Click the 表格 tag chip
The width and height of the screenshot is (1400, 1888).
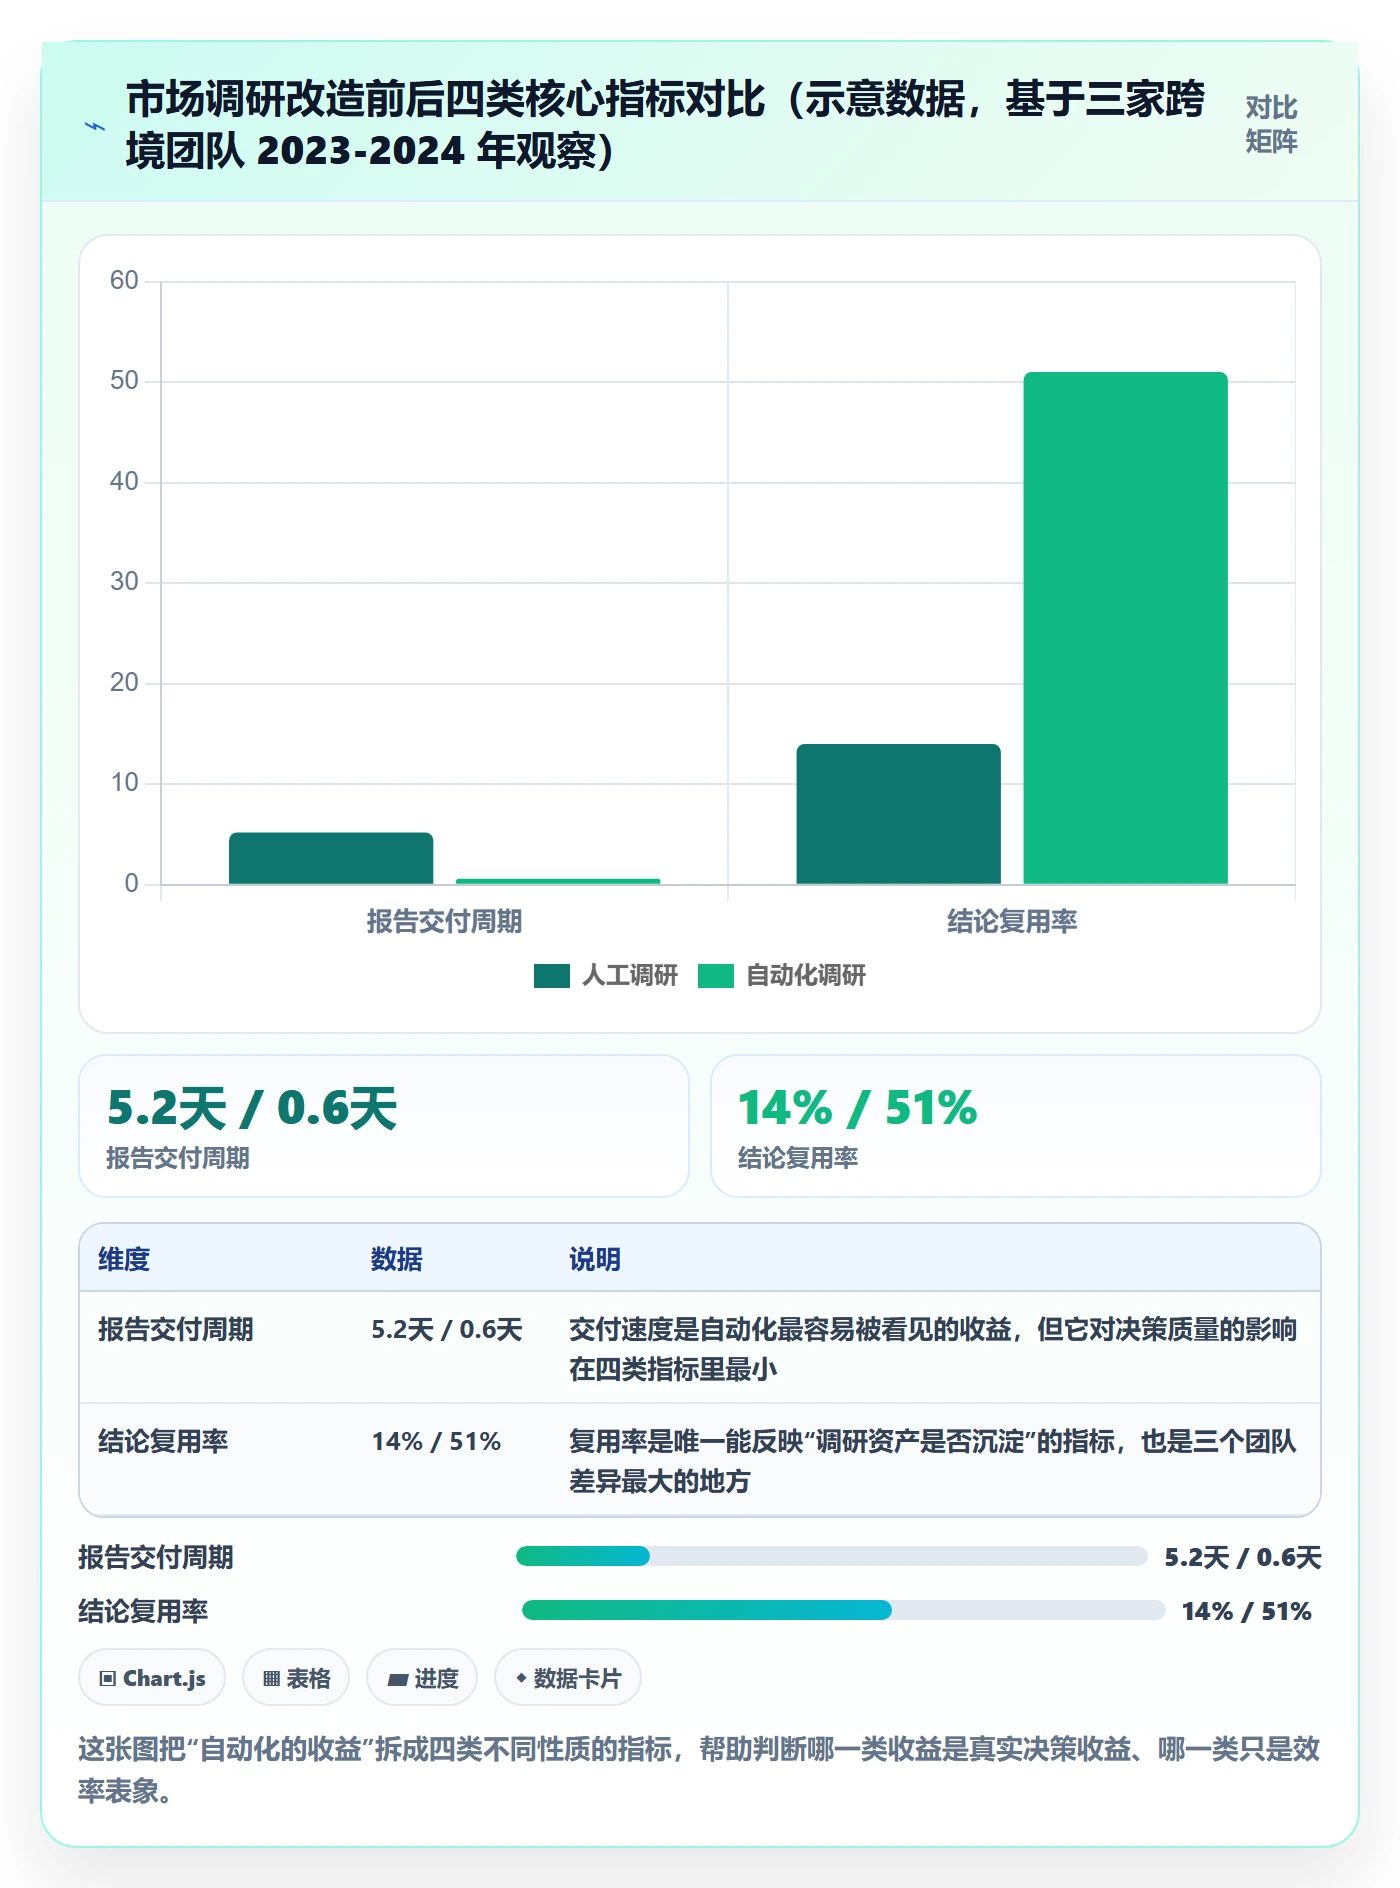[x=296, y=1678]
